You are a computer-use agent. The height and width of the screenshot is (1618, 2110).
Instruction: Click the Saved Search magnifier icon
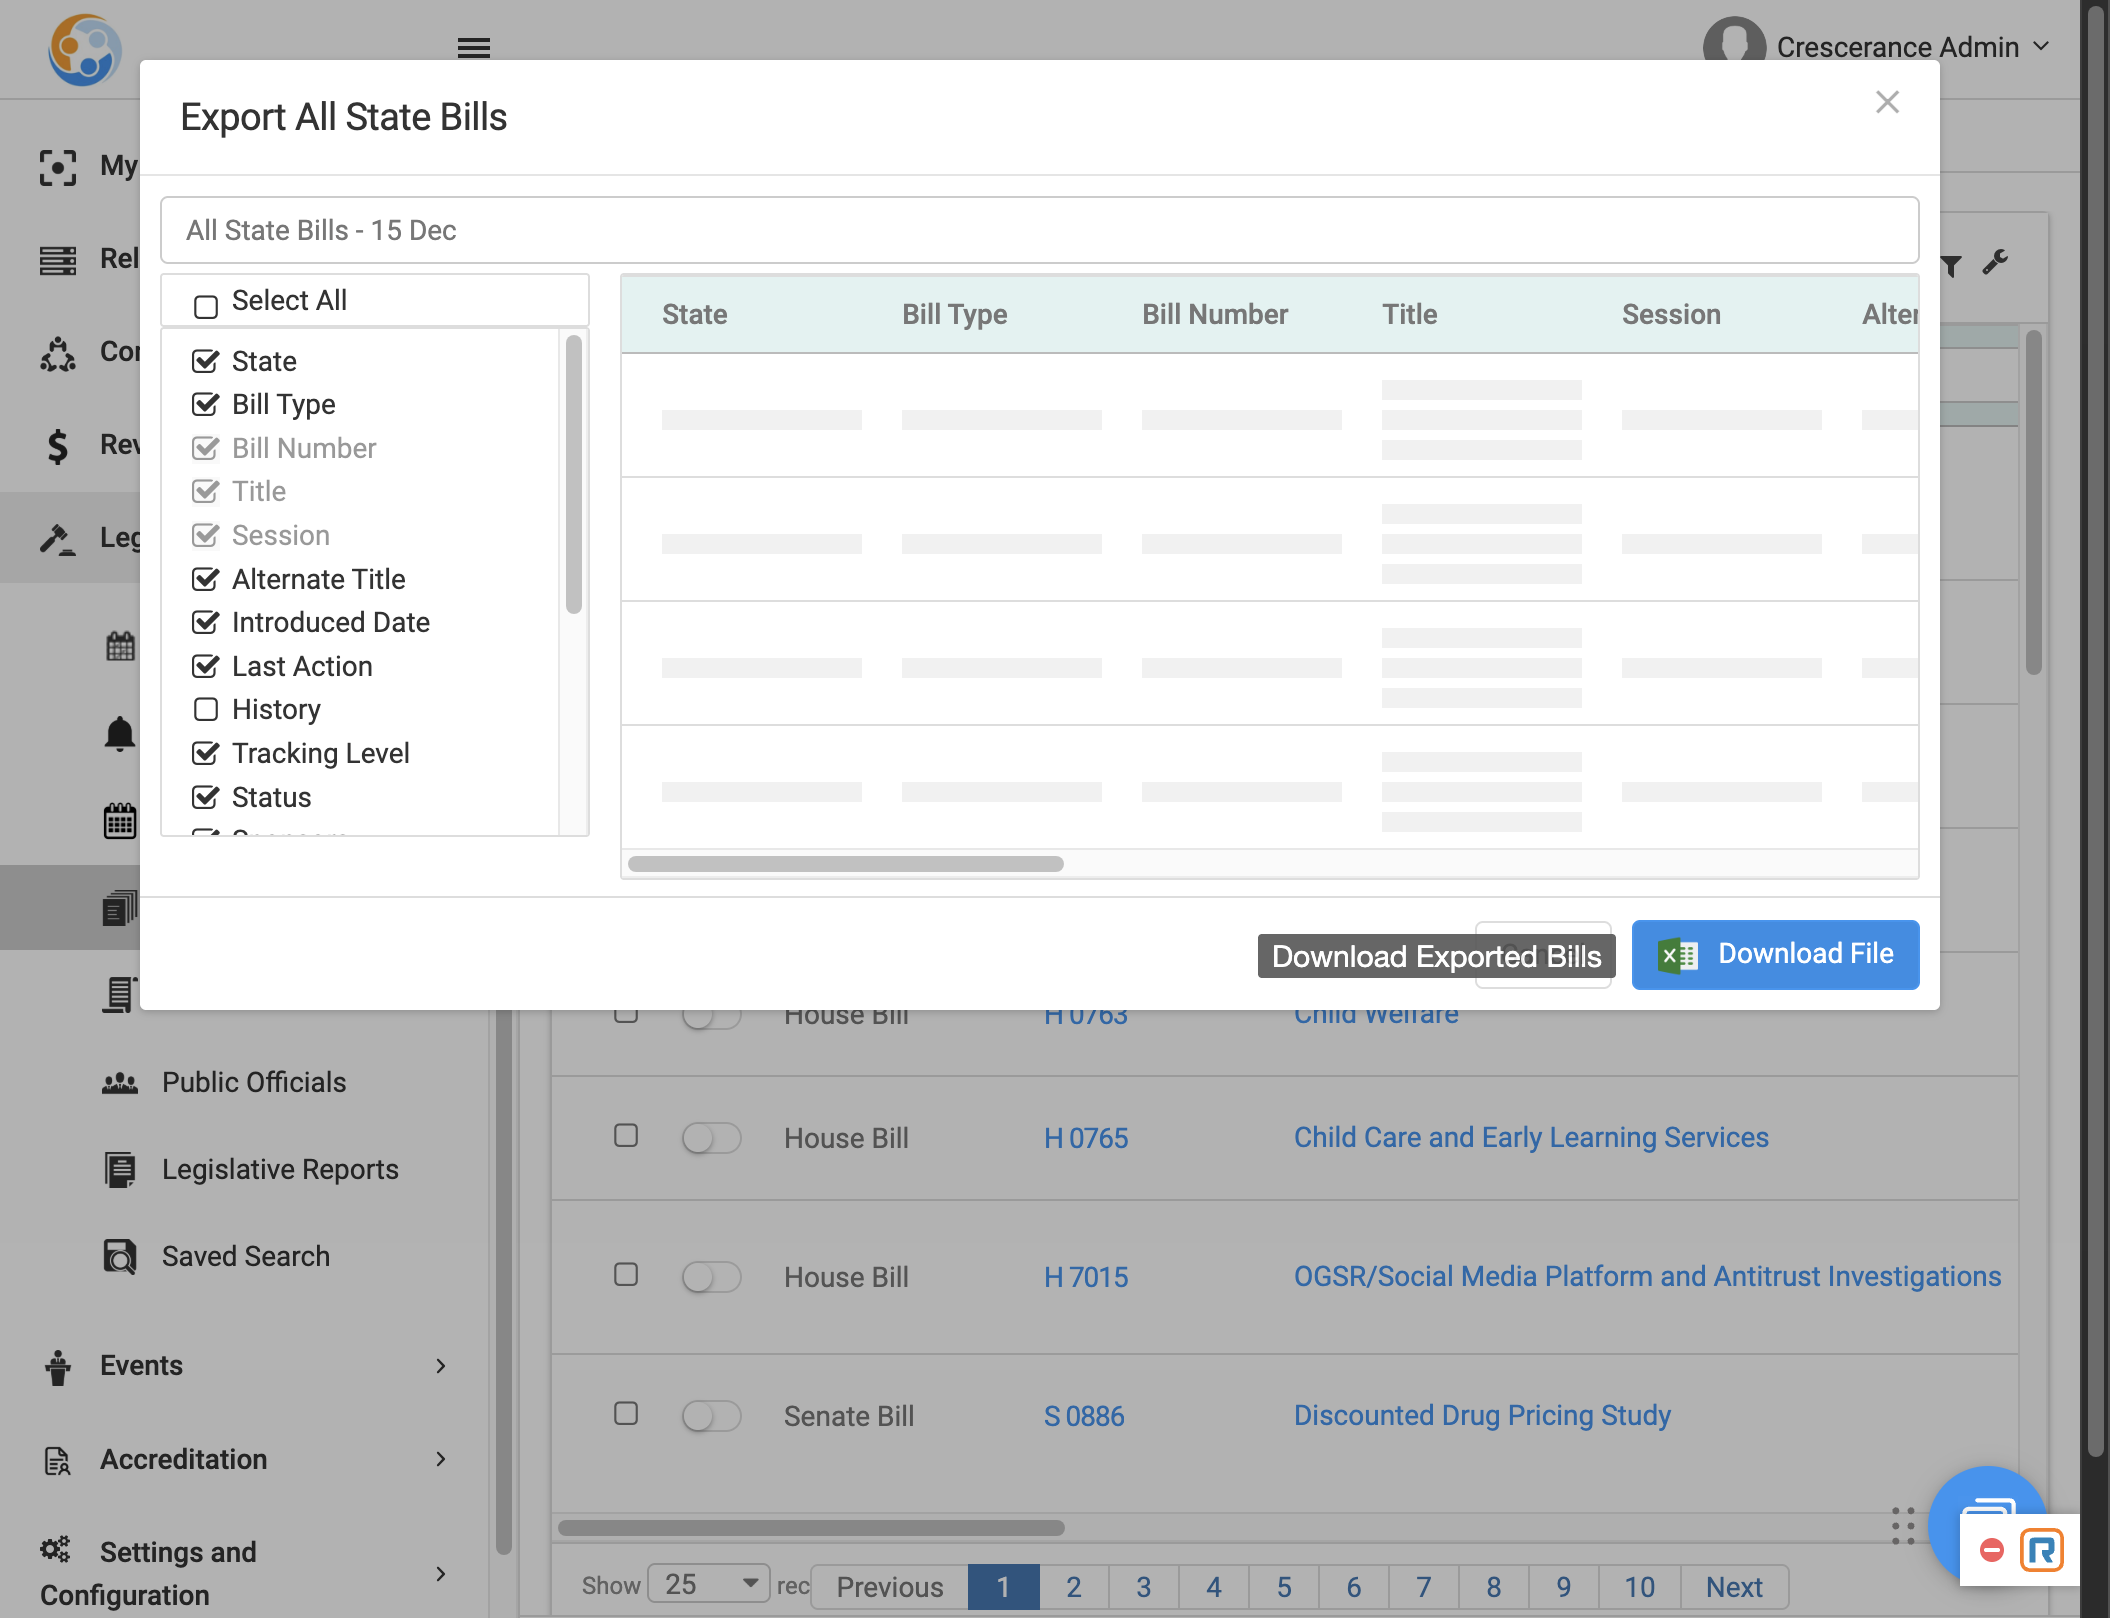pos(120,1256)
